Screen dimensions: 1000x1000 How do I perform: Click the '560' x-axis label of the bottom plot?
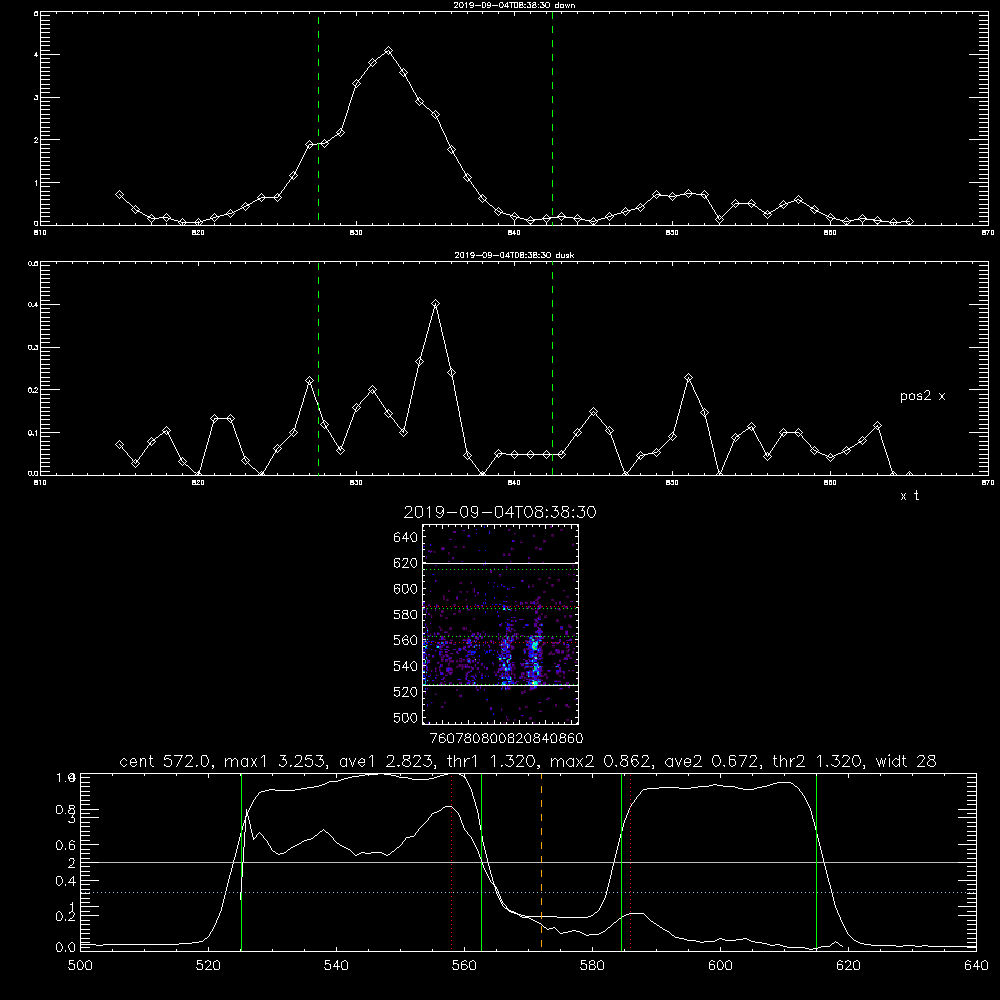click(464, 966)
